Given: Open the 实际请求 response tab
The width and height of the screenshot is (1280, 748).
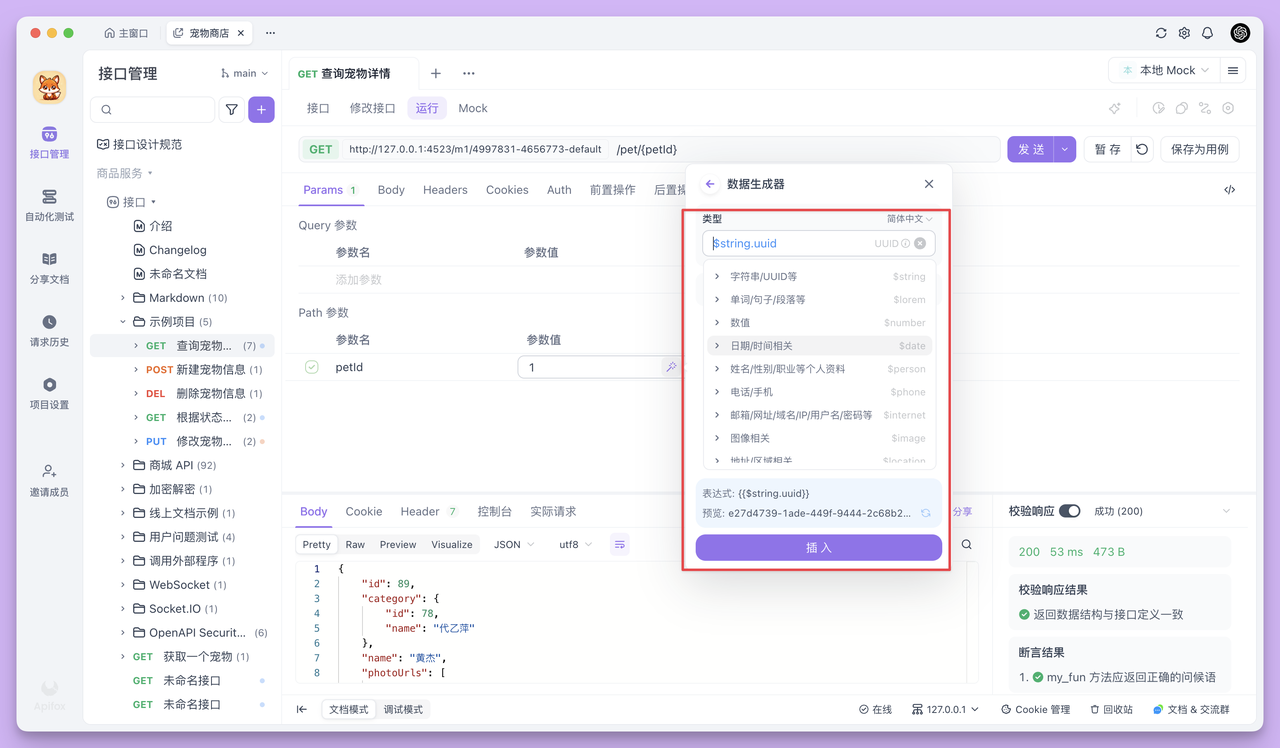Looking at the screenshot, I should click(x=553, y=511).
